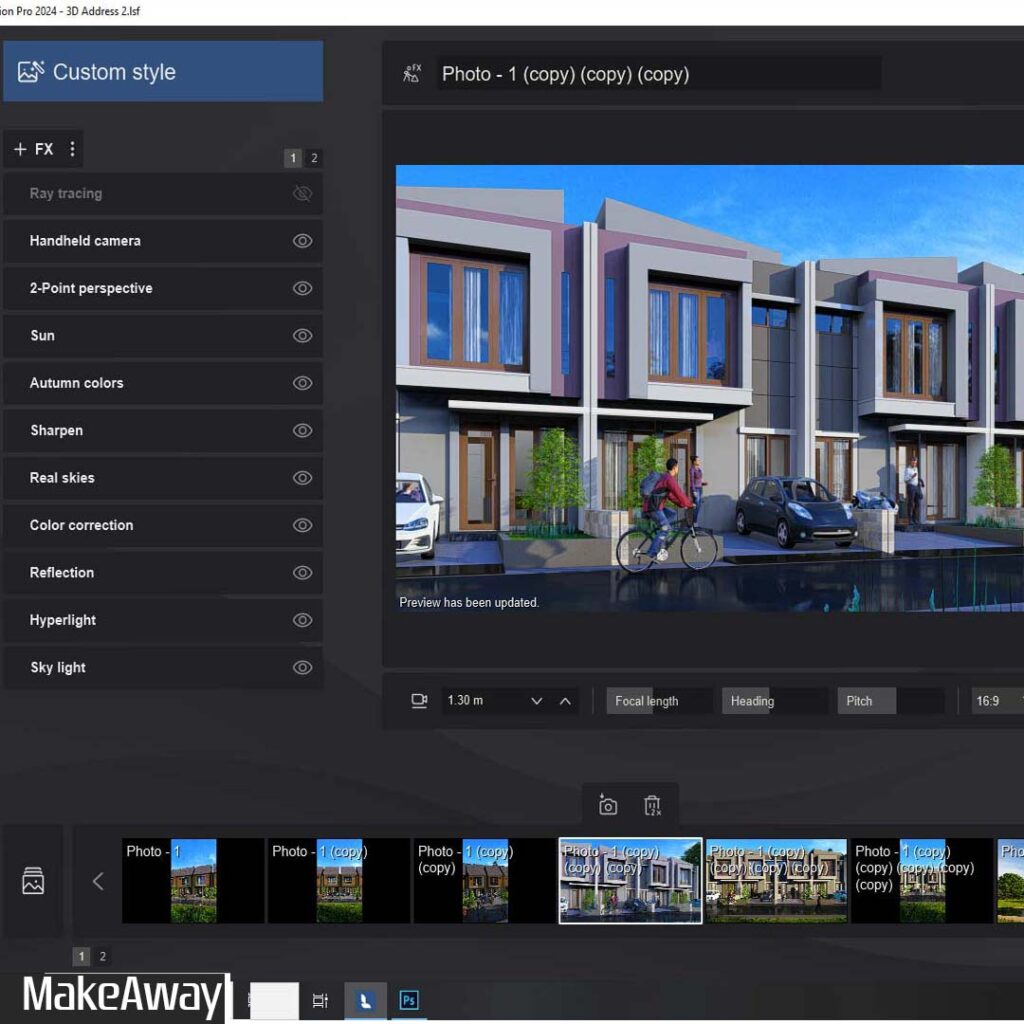Switch to Lumion in the taskbar

point(366,1000)
